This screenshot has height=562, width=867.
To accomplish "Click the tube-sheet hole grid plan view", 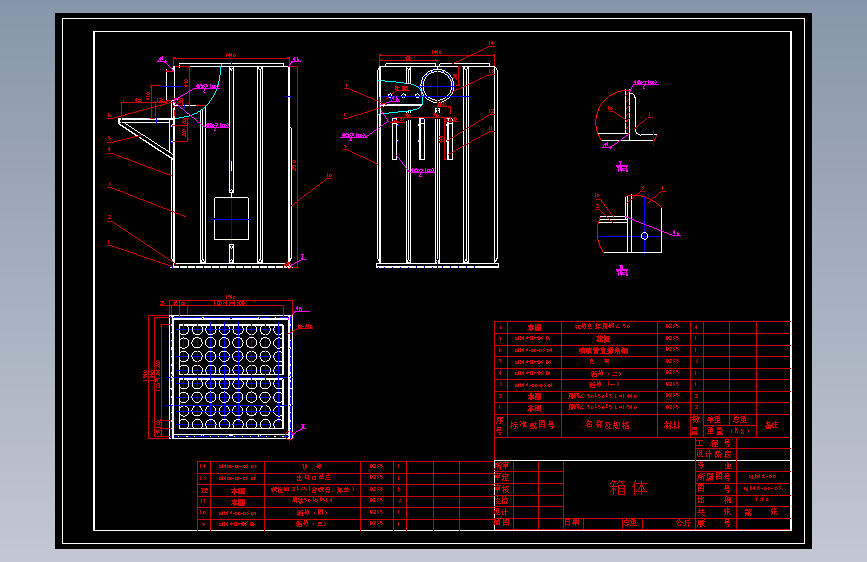I will coord(231,377).
